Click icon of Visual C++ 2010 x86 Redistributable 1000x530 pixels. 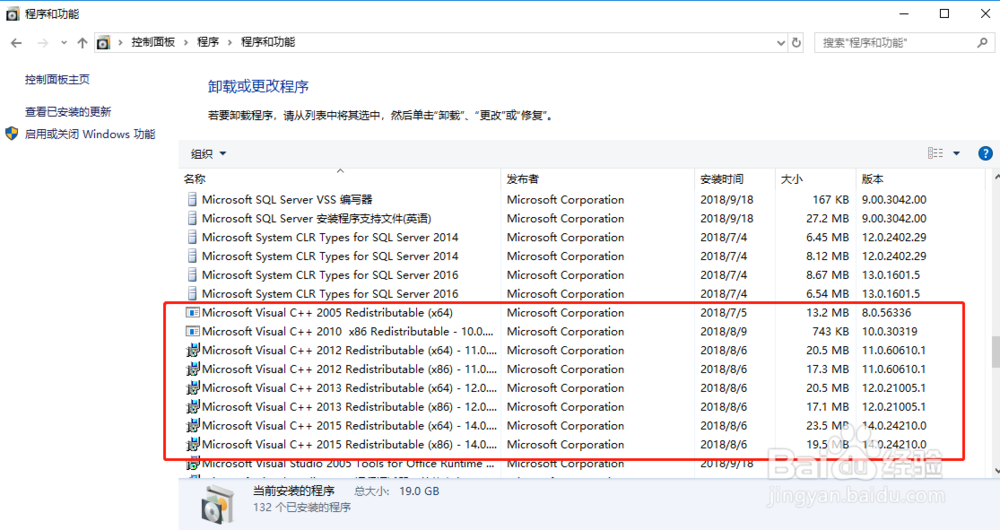tap(192, 332)
